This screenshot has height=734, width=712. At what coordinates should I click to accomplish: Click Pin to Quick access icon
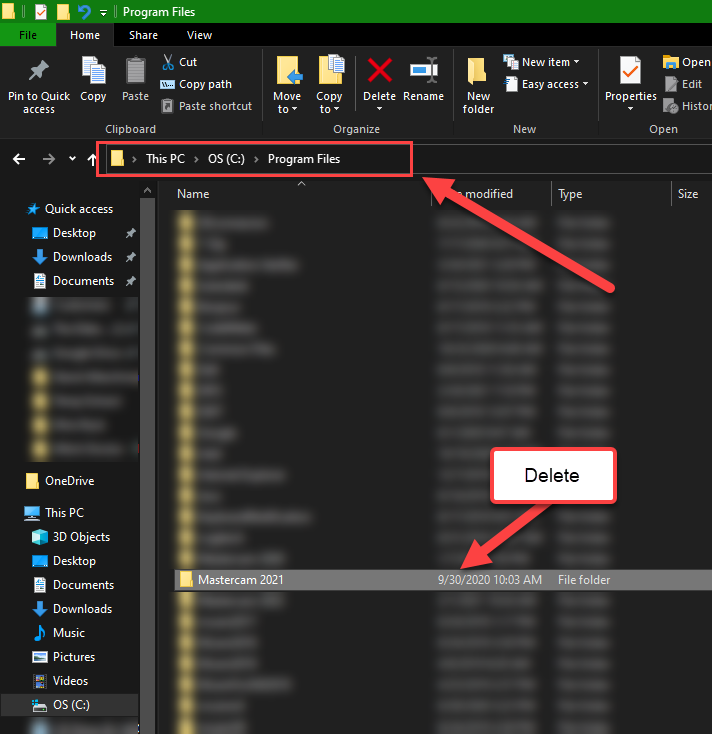click(38, 71)
